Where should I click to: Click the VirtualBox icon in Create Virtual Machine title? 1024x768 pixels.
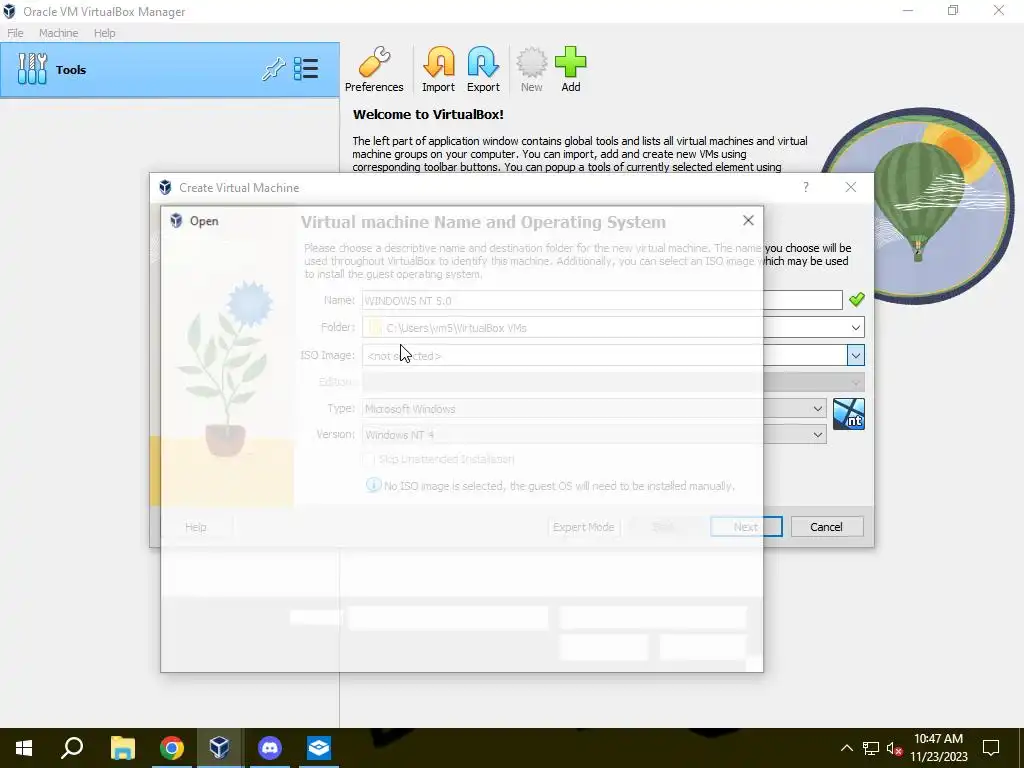tap(165, 187)
